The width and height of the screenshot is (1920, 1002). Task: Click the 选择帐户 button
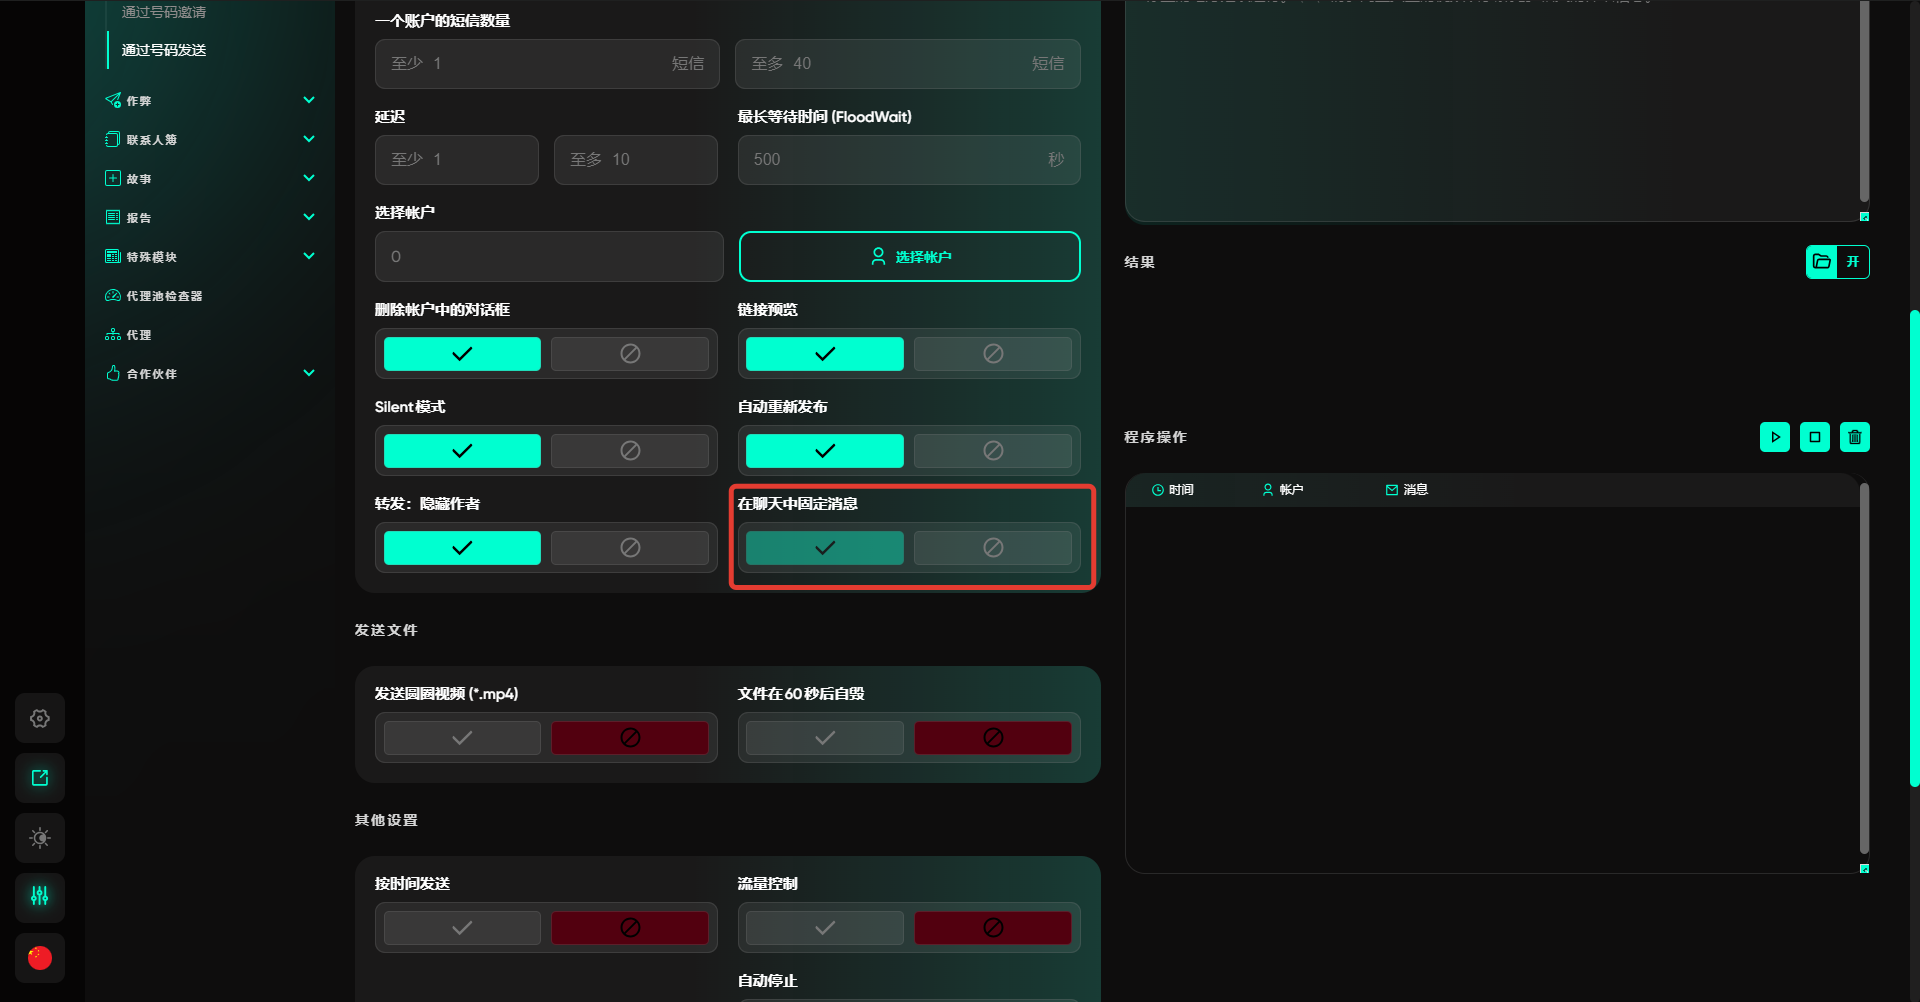[909, 257]
